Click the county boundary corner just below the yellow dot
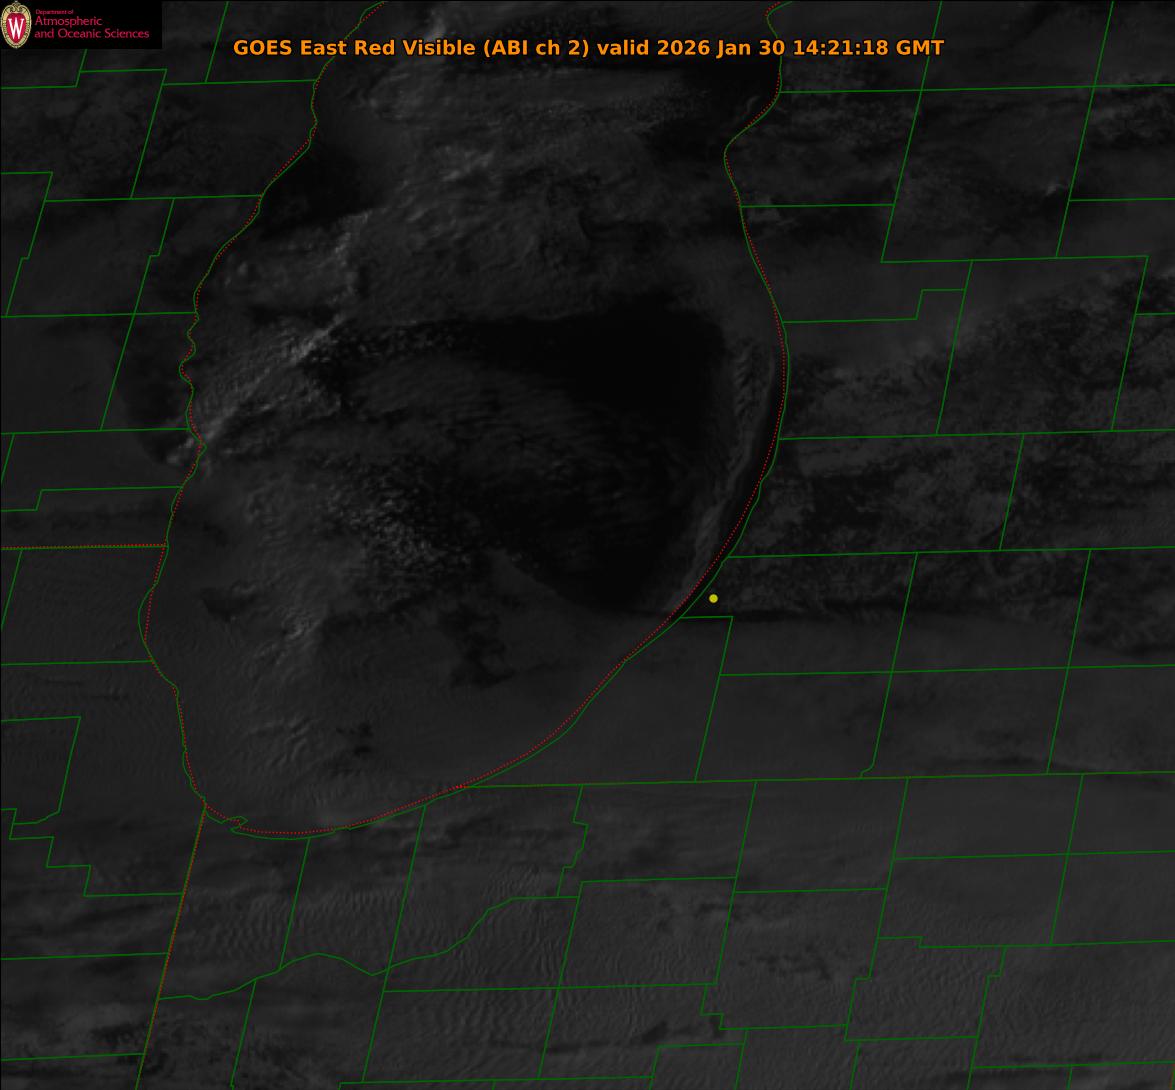This screenshot has height=1090, width=1175. point(731,617)
